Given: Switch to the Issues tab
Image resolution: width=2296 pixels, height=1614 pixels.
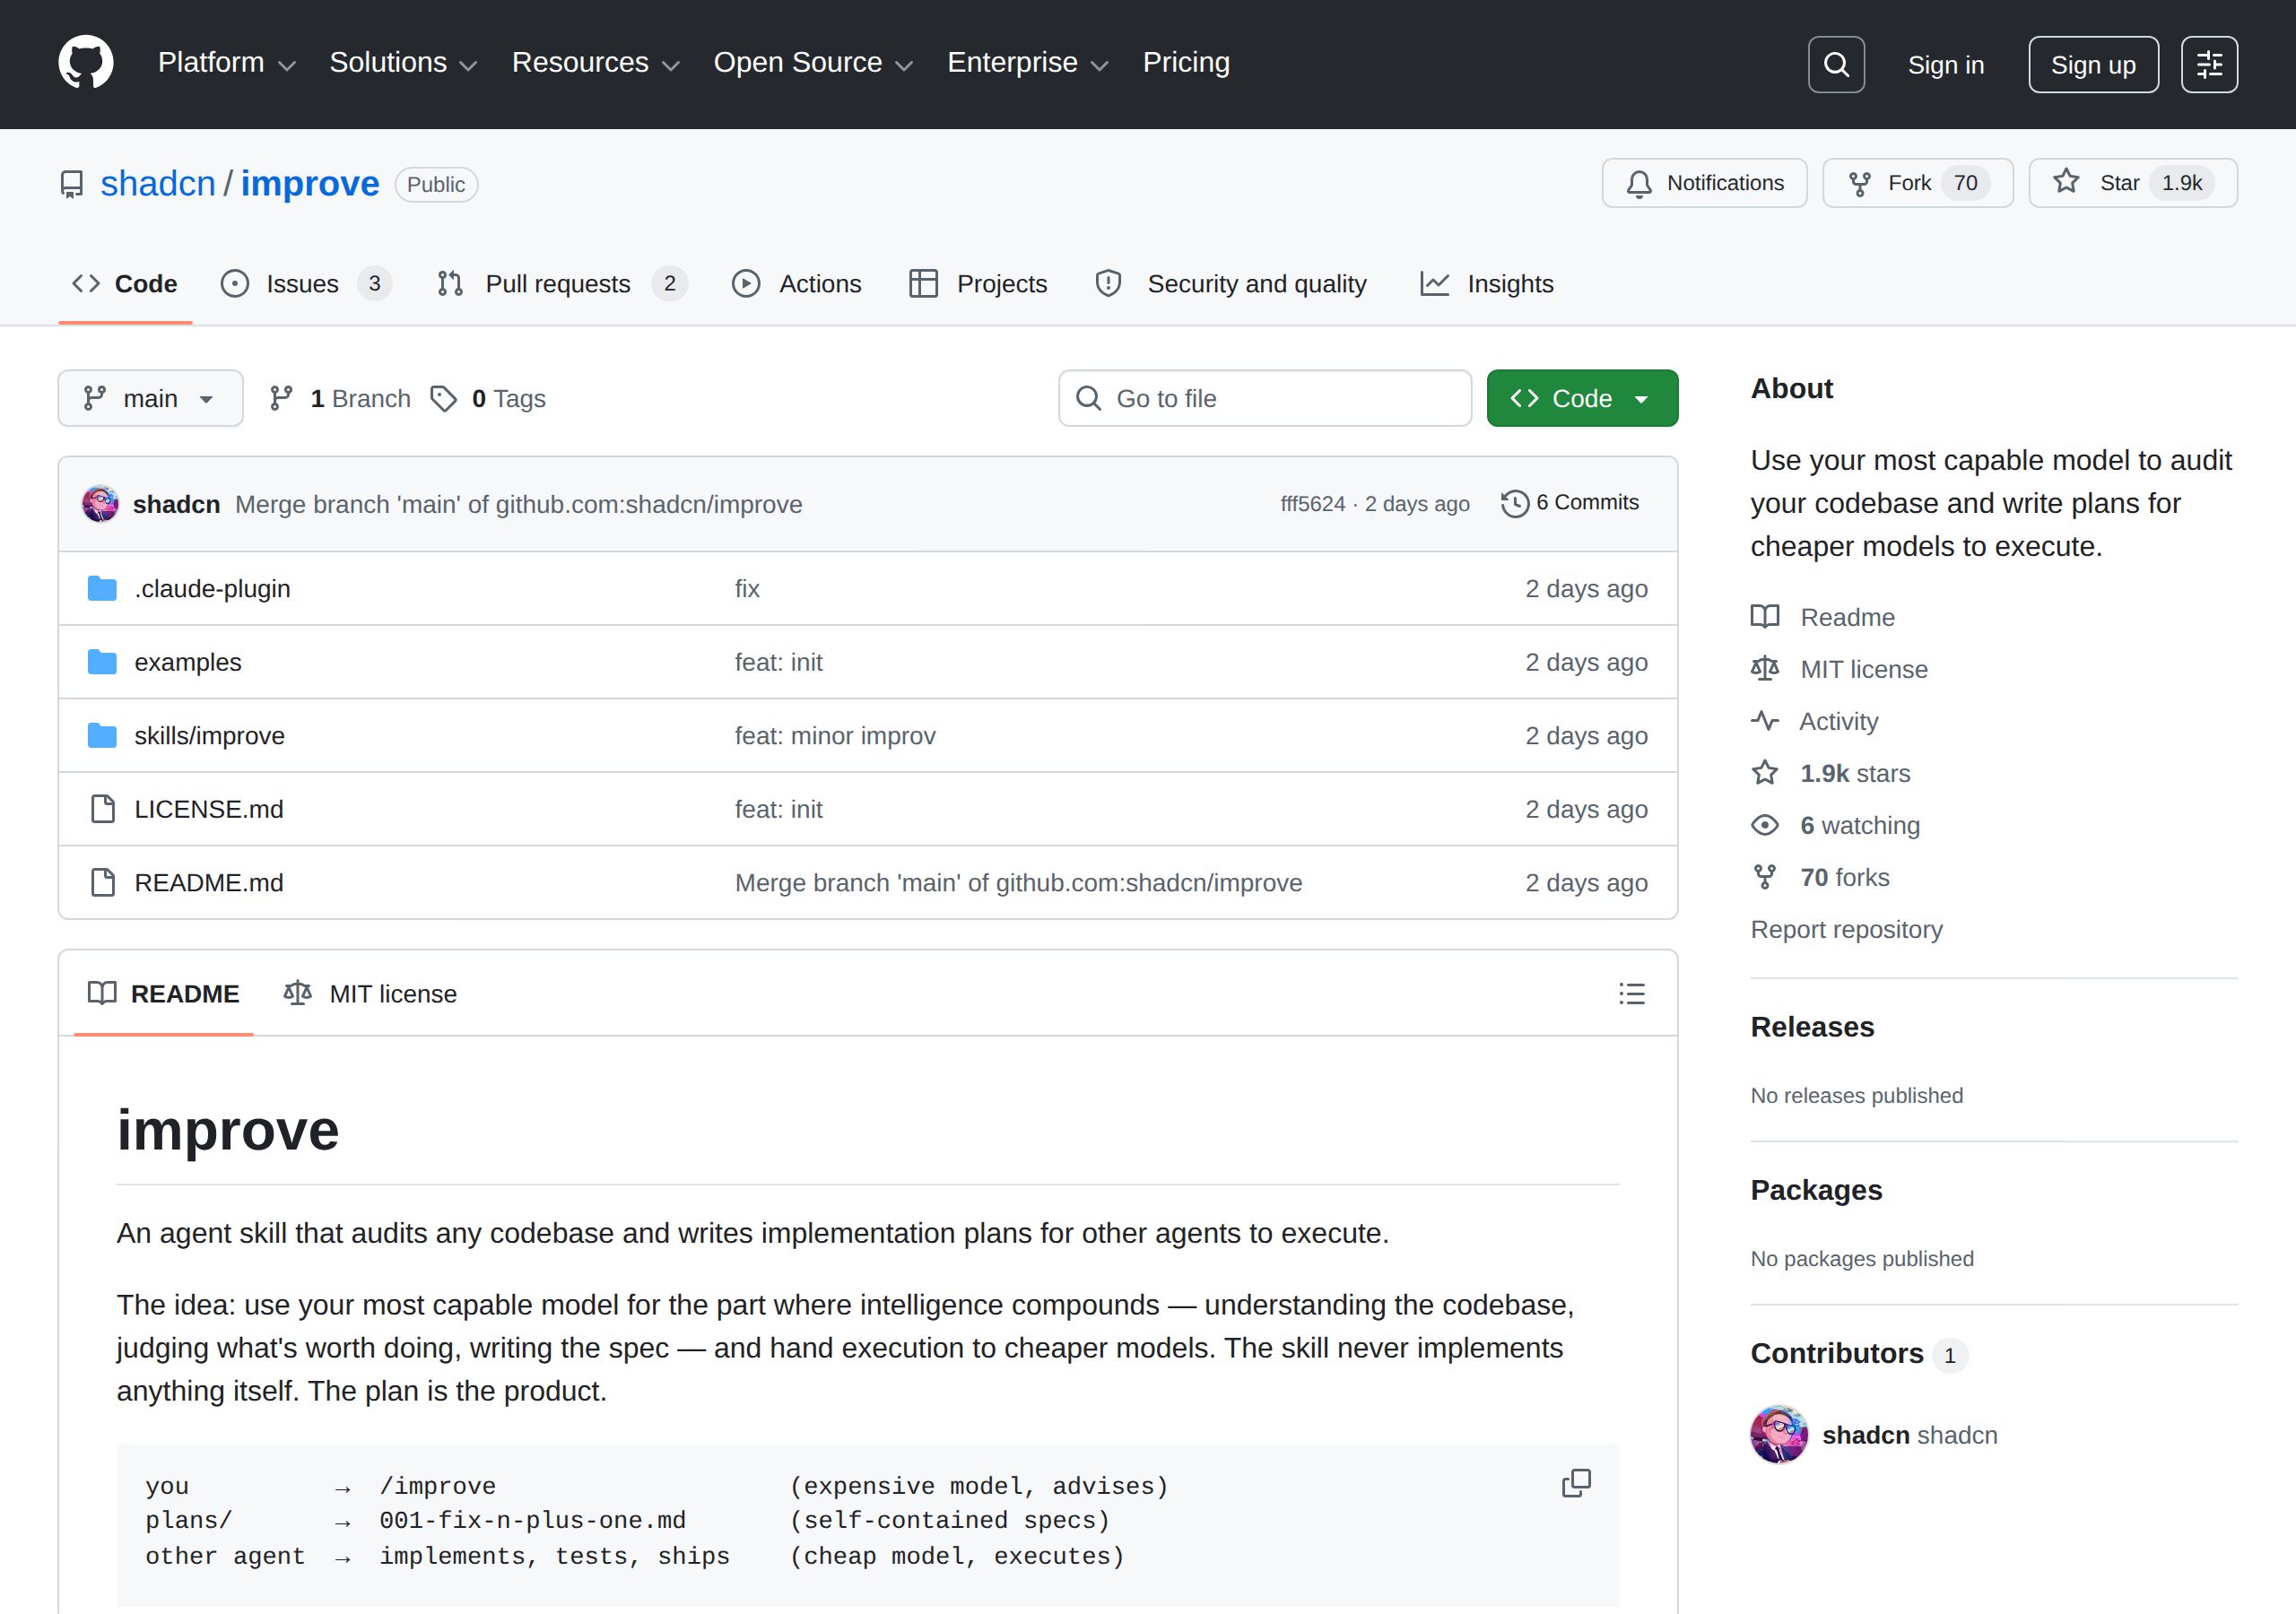Looking at the screenshot, I should coord(306,284).
